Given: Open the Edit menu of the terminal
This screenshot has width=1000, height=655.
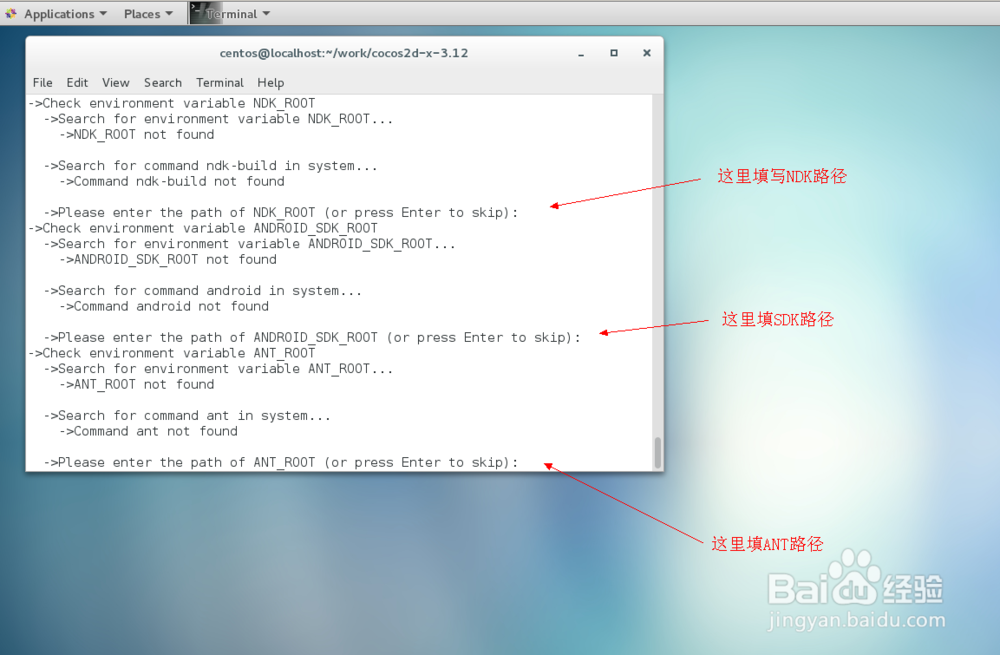Looking at the screenshot, I should [x=77, y=82].
